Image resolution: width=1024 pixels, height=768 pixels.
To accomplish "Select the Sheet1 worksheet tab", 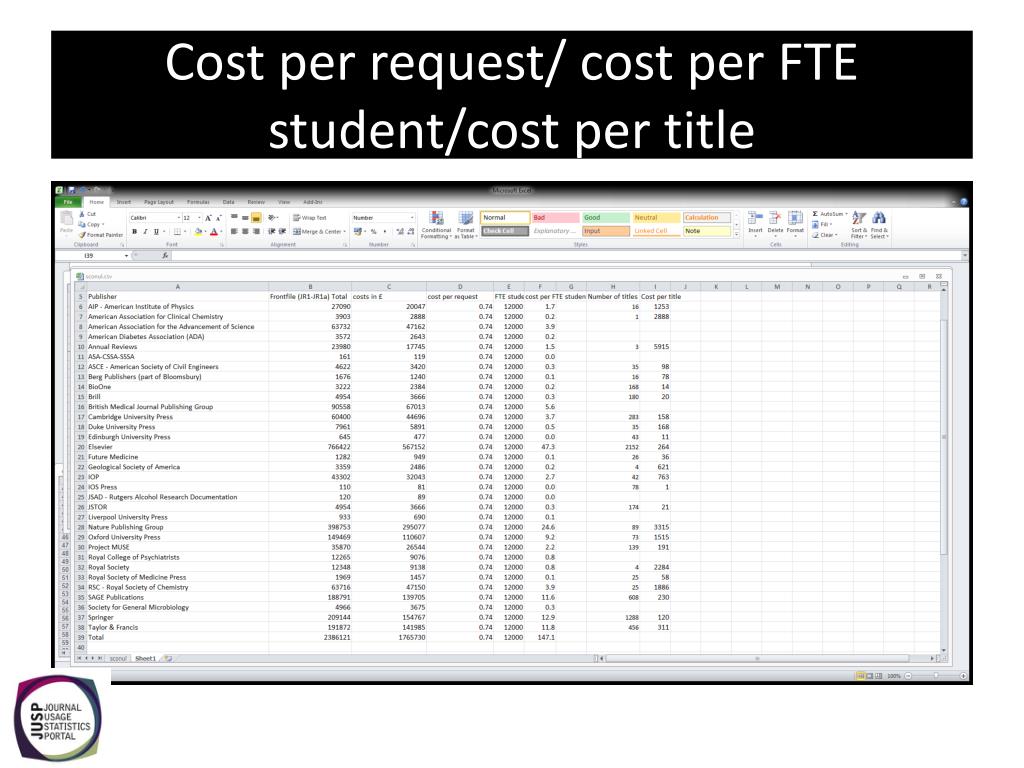I will 145,659.
